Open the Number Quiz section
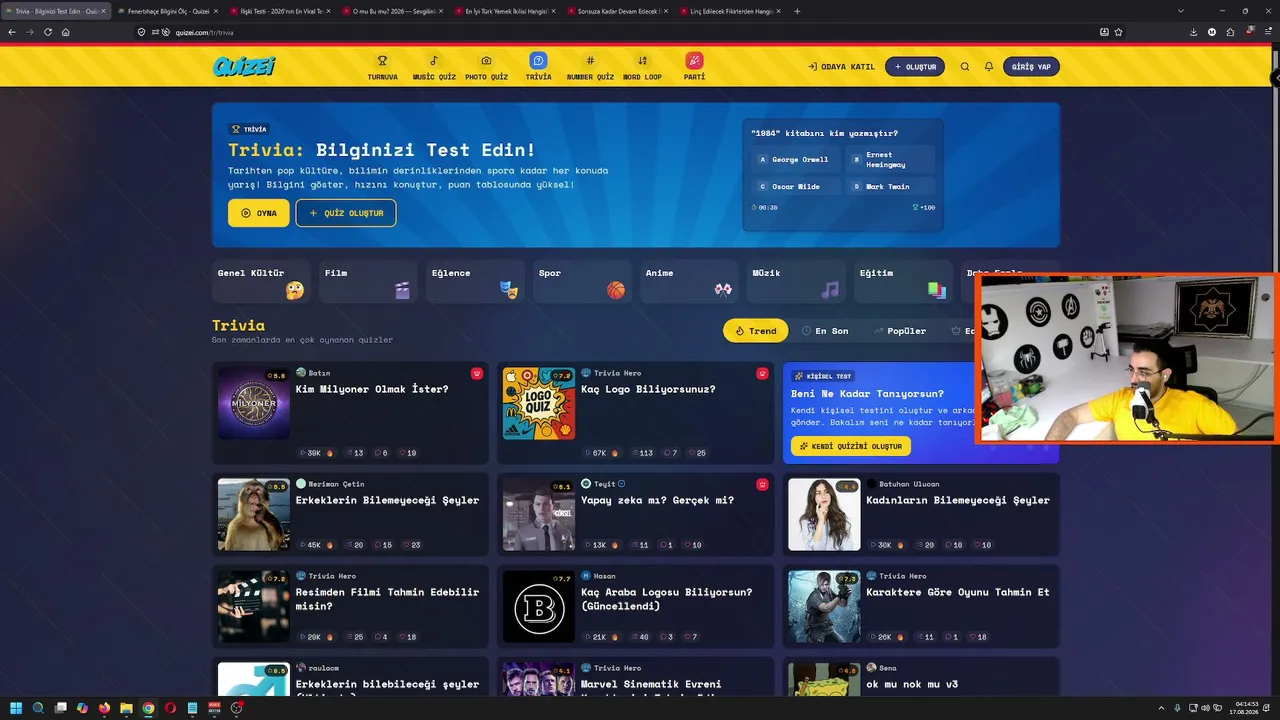Viewport: 1280px width, 720px height. pyautogui.click(x=590, y=67)
